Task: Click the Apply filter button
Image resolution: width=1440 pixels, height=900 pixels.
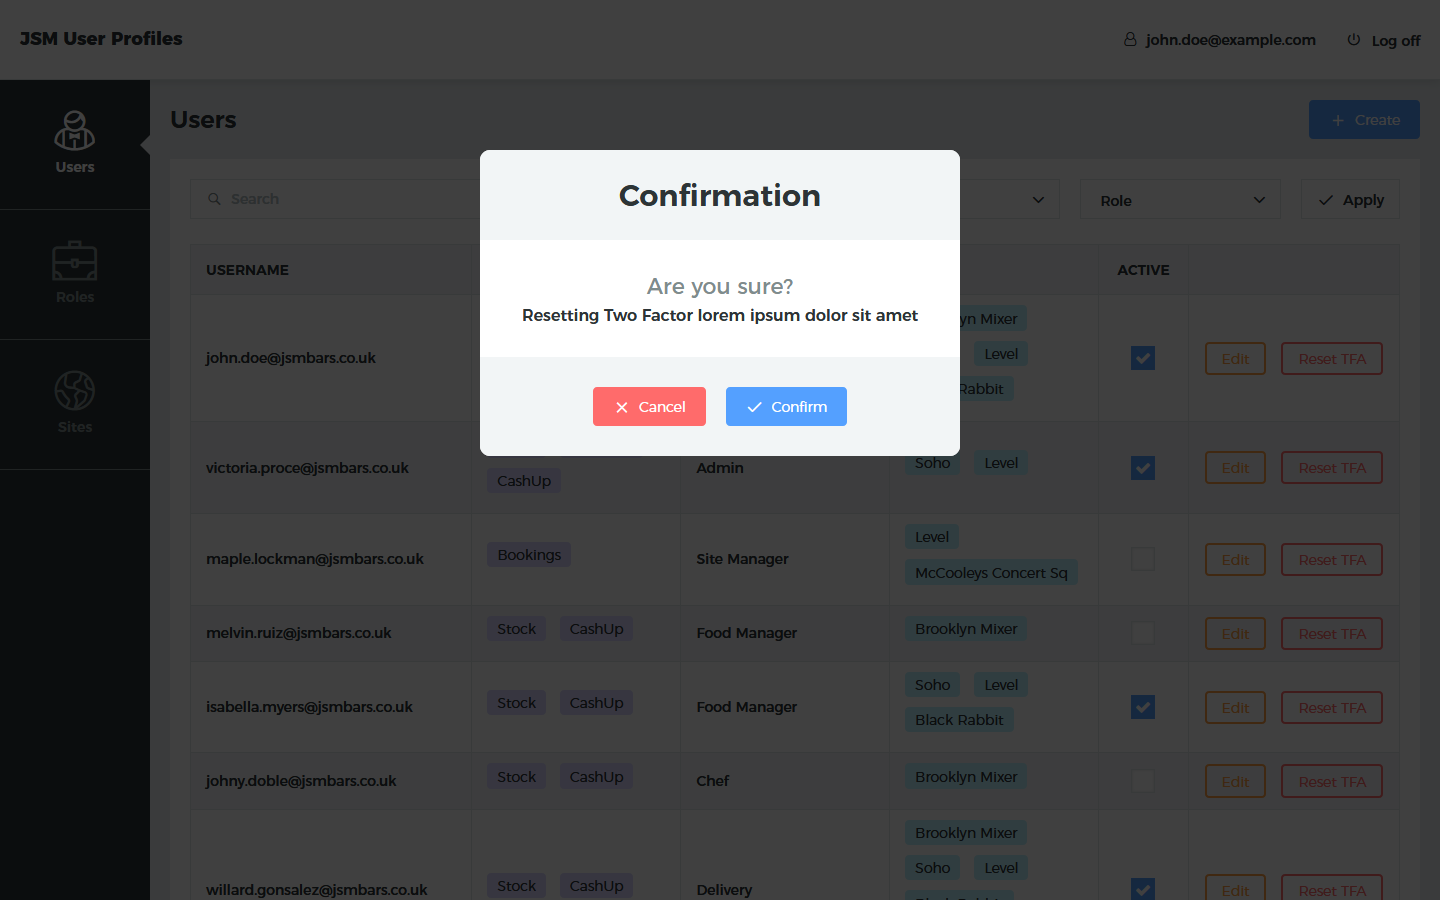Action: 1350,200
